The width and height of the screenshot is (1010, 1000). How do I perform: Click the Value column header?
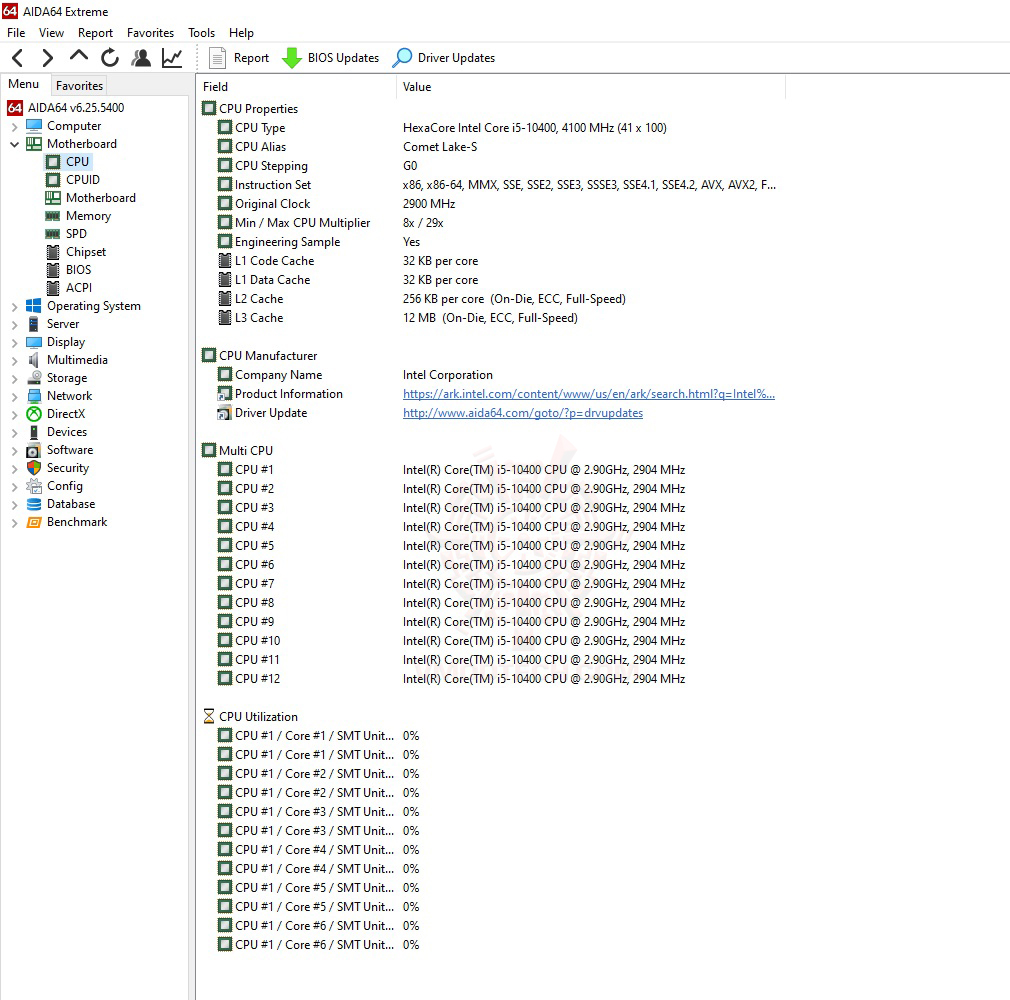pos(591,87)
